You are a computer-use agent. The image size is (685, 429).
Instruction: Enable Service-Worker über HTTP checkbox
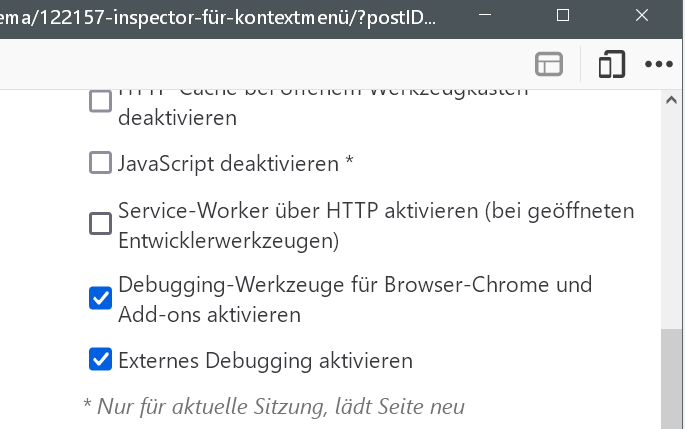coord(101,223)
